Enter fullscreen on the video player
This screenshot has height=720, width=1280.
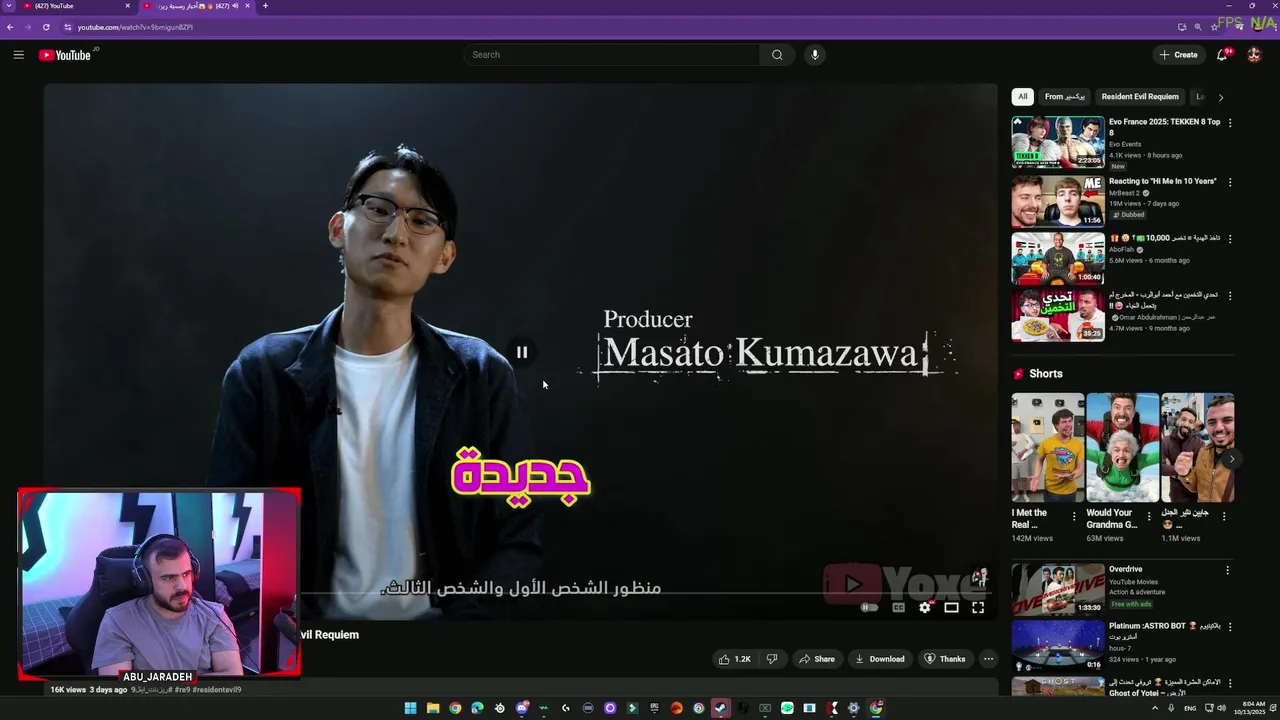click(x=978, y=607)
